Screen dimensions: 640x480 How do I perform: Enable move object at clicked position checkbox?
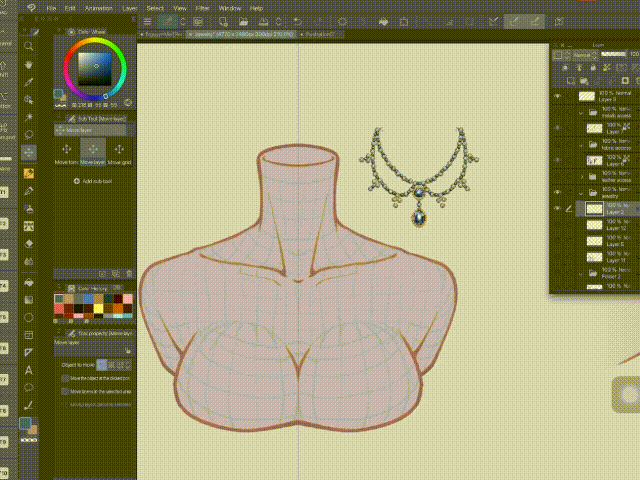(66, 379)
